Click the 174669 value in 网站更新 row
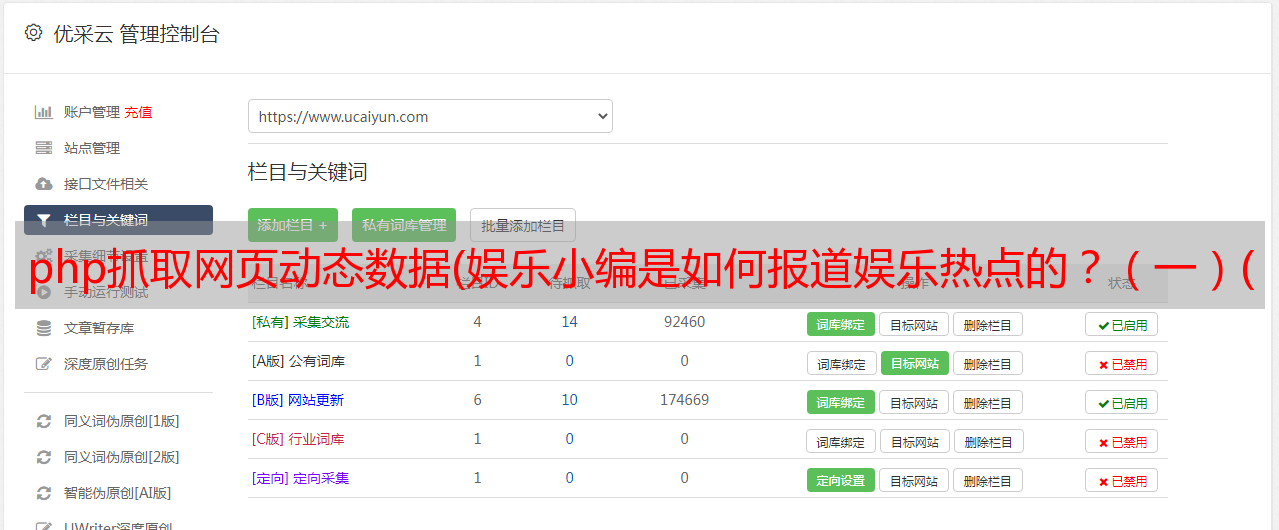This screenshot has width=1279, height=530. tap(684, 400)
